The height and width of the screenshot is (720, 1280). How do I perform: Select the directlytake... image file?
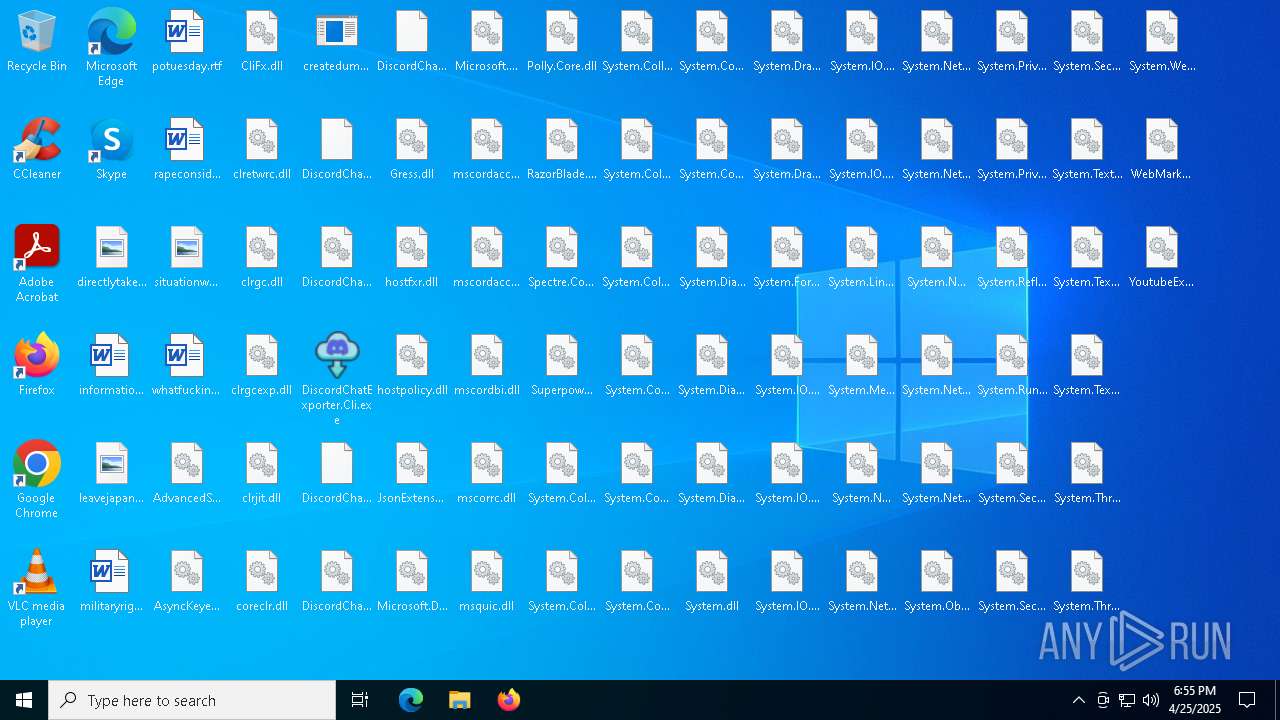pos(112,258)
